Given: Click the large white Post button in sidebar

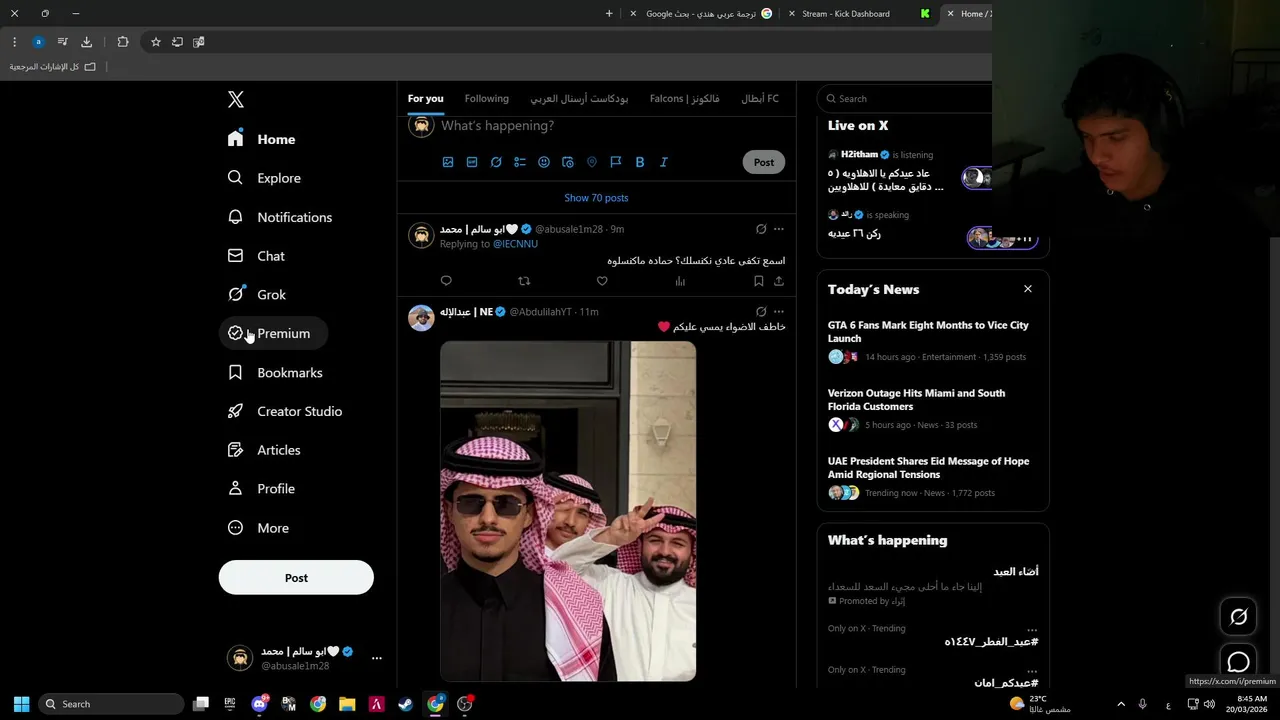Looking at the screenshot, I should coord(296,578).
